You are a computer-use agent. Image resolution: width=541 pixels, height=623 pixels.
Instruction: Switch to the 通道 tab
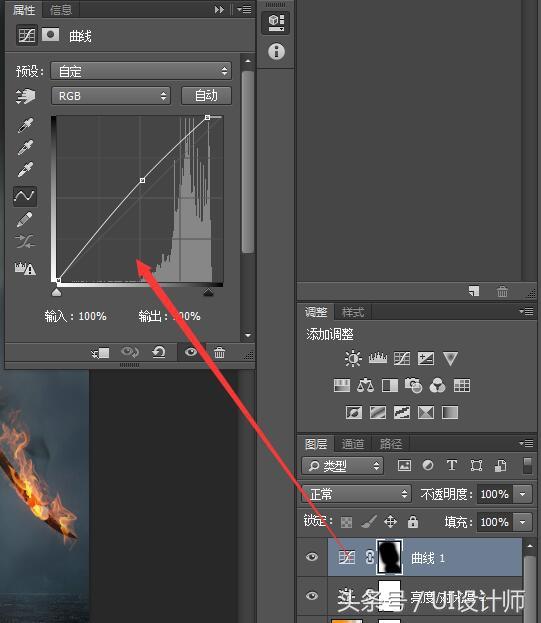[x=353, y=443]
